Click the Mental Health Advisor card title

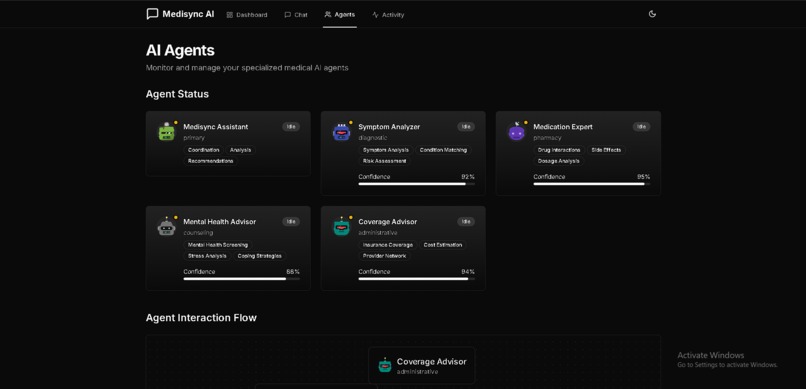click(219, 222)
